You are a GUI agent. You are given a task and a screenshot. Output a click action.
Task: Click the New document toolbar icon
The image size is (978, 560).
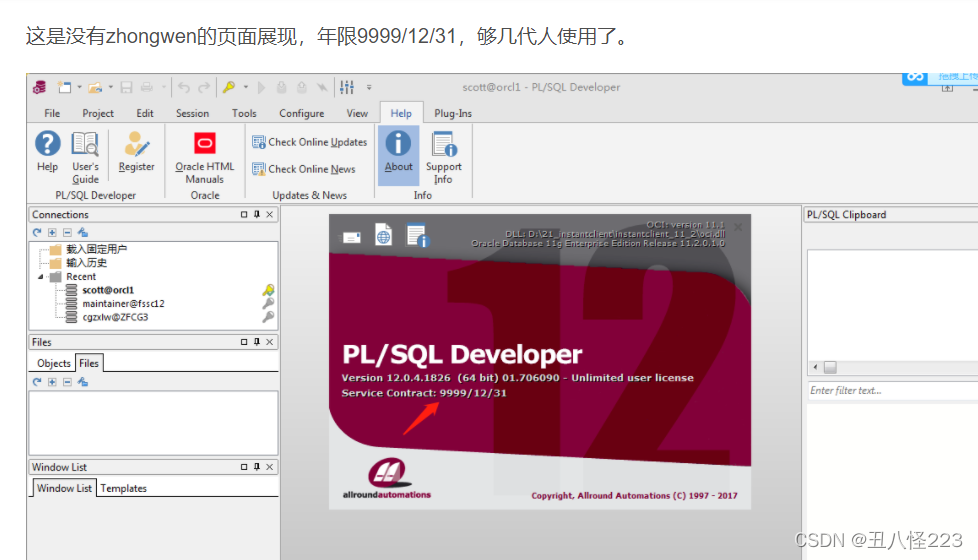pos(64,87)
